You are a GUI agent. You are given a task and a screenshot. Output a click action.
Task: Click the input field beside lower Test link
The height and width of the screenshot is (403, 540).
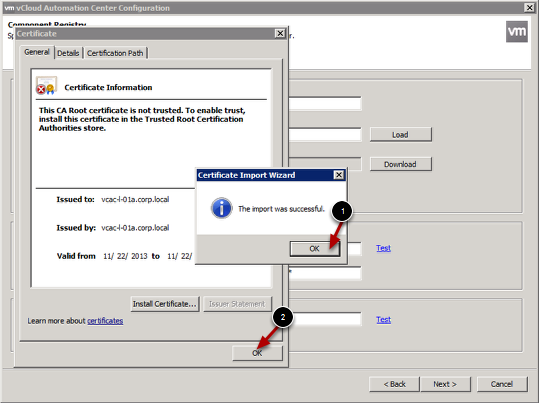tap(325, 319)
